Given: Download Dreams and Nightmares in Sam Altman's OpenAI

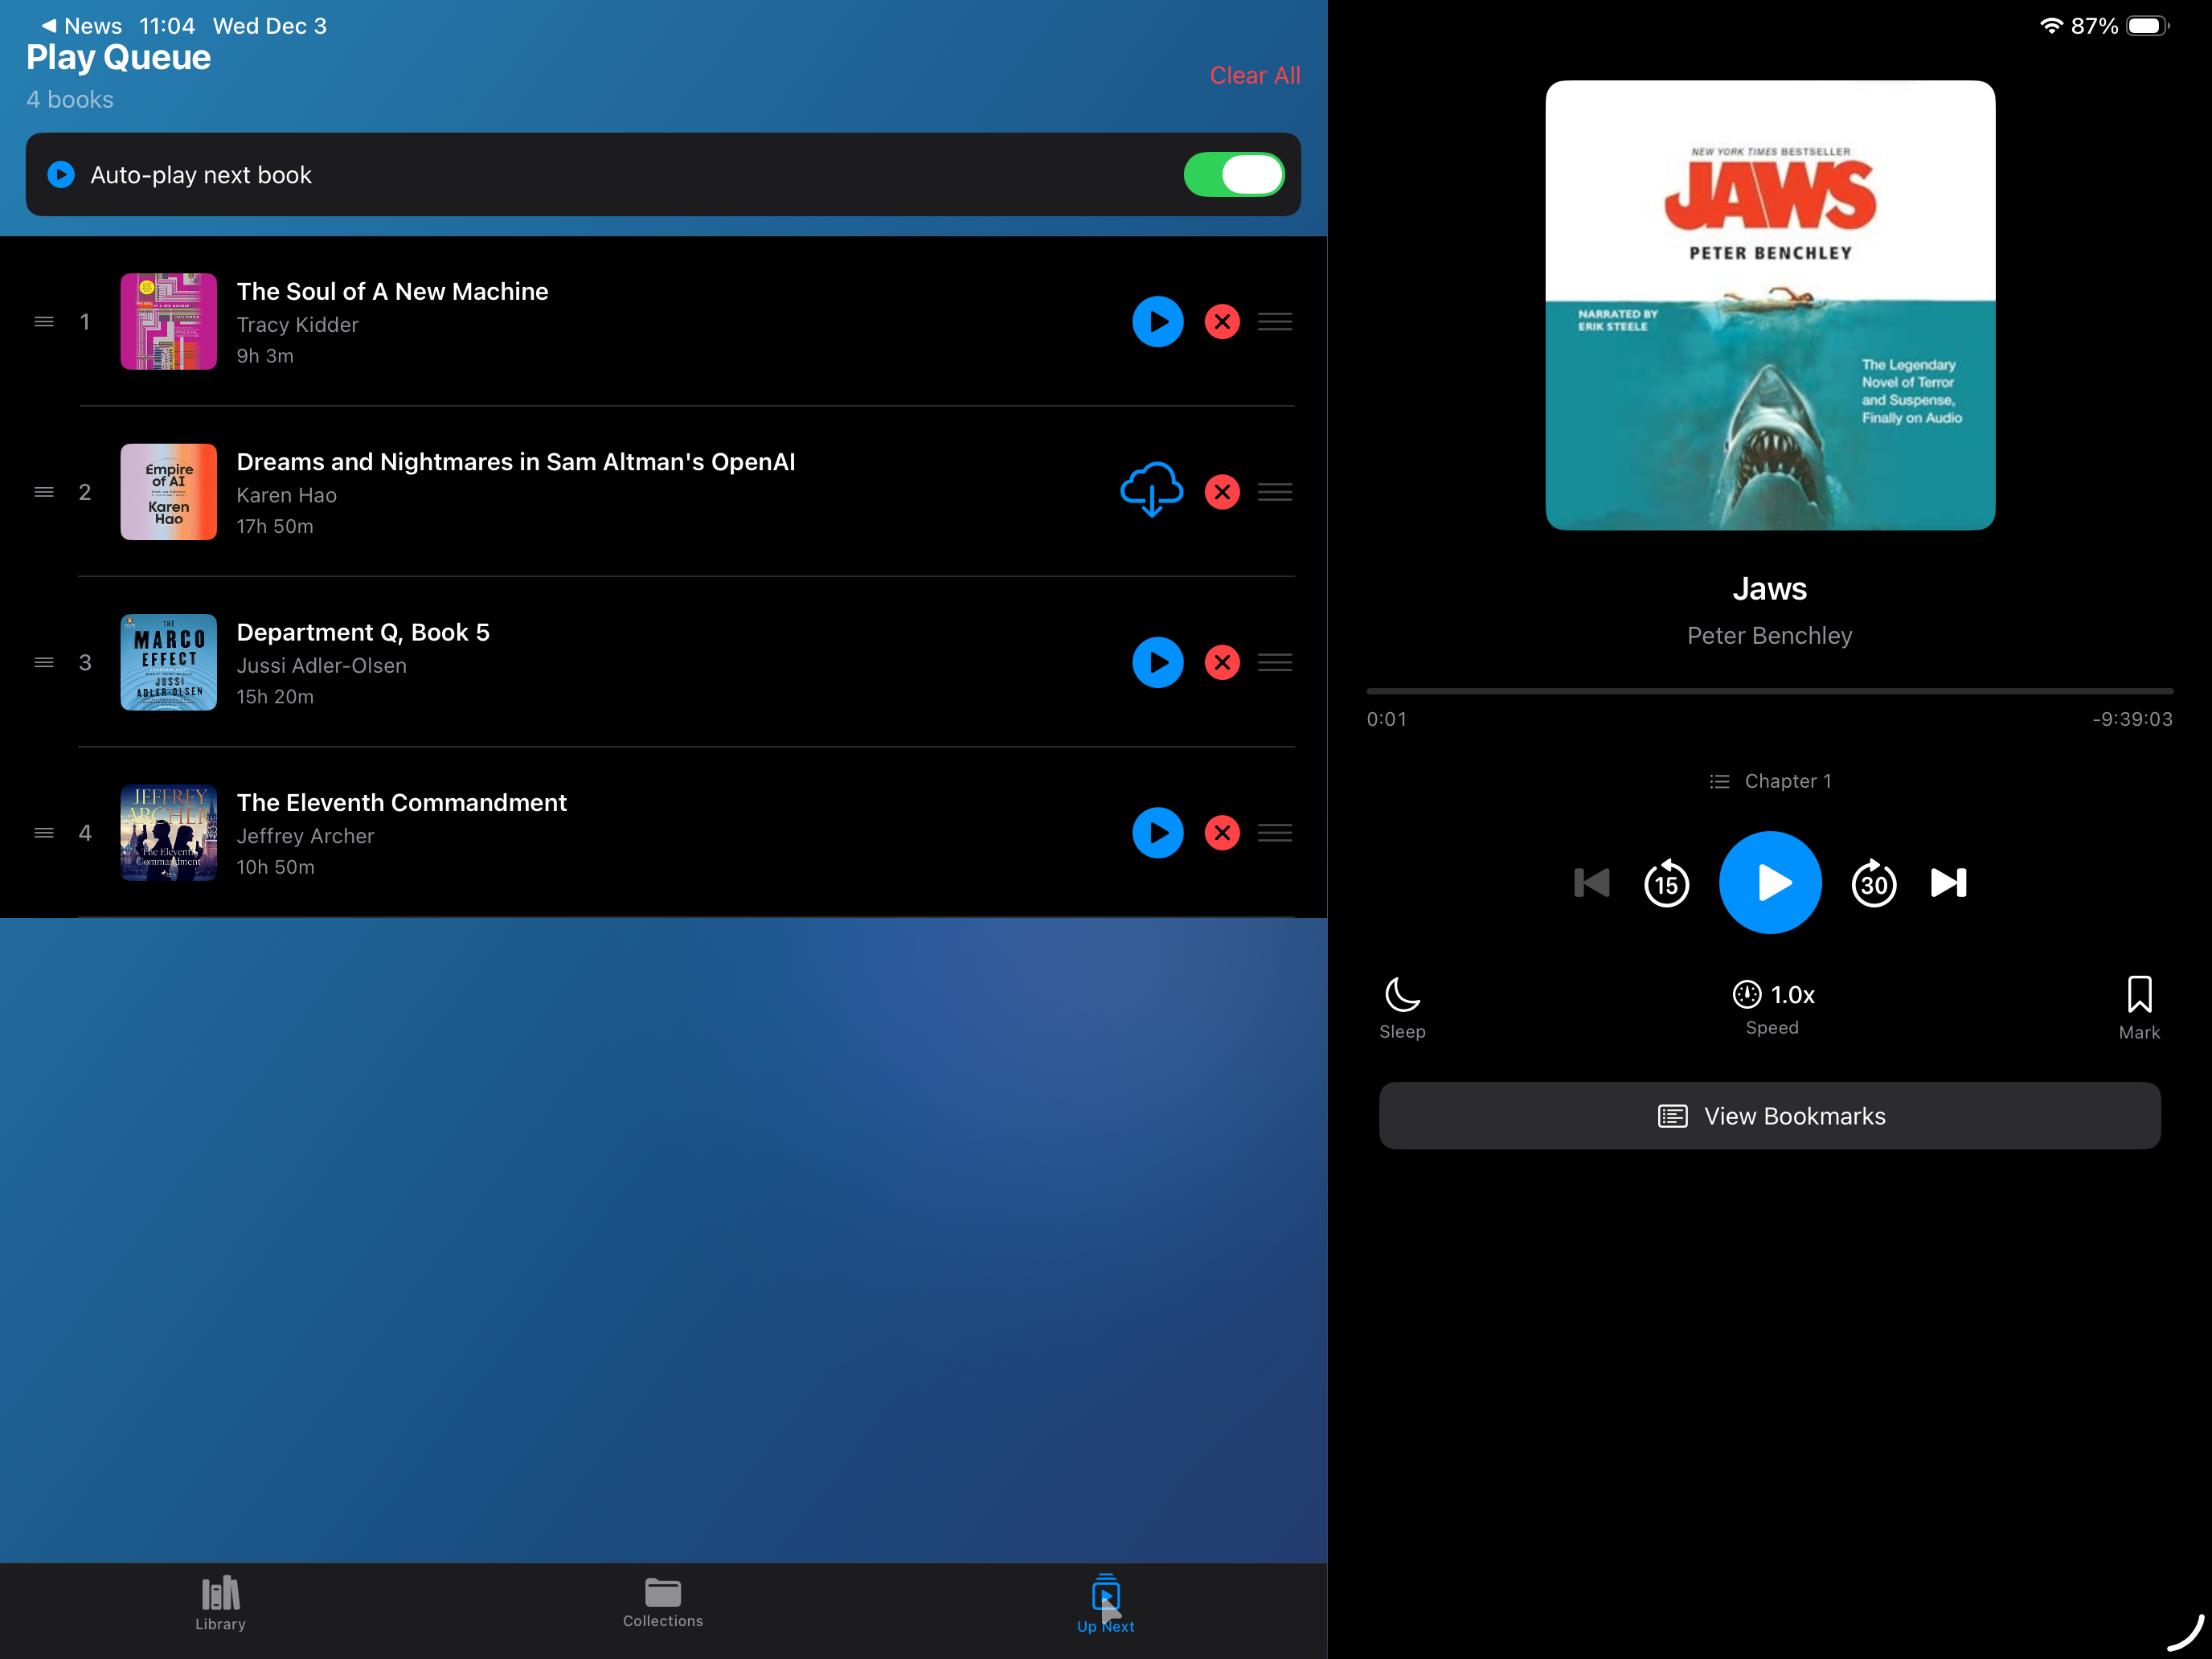Looking at the screenshot, I should 1152,490.
